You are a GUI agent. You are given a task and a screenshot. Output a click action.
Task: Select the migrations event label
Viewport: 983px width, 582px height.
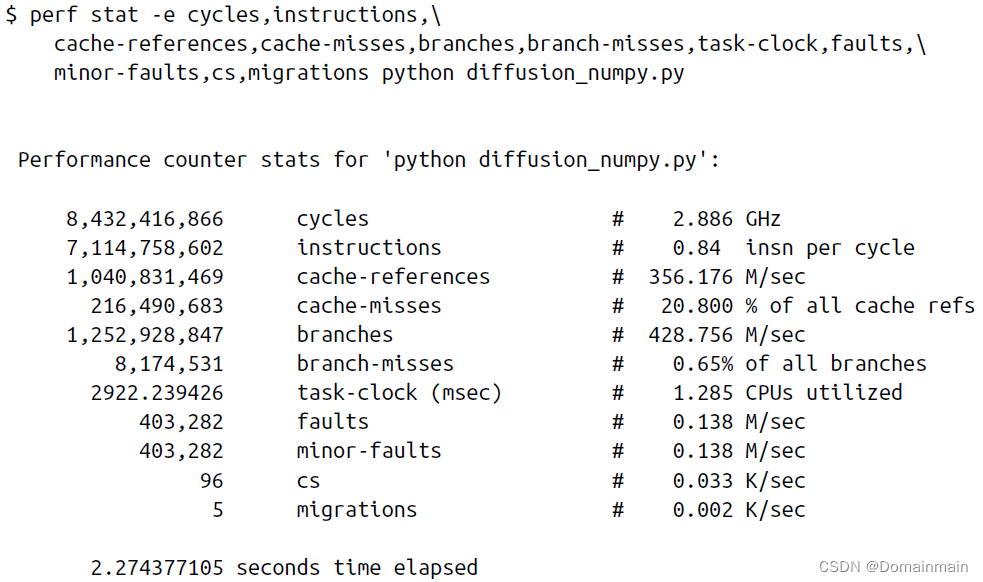(x=357, y=510)
